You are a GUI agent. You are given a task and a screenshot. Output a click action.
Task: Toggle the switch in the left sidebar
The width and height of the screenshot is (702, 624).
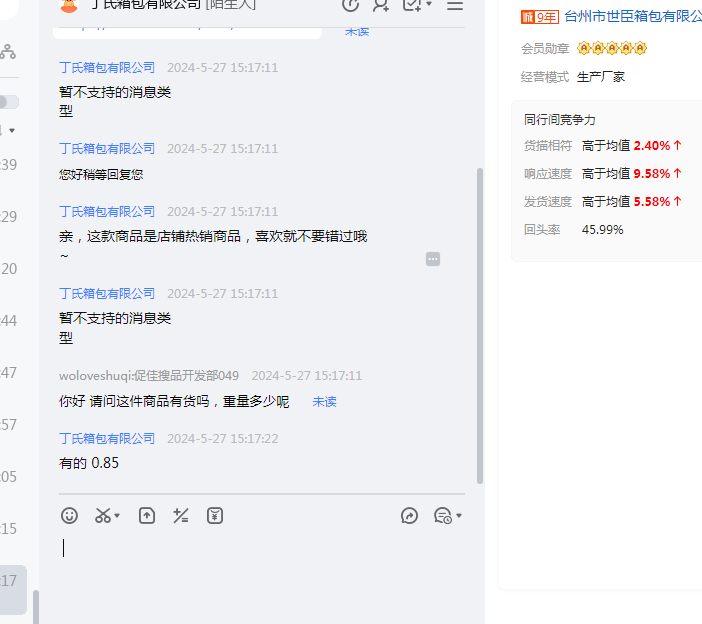(x=8, y=102)
